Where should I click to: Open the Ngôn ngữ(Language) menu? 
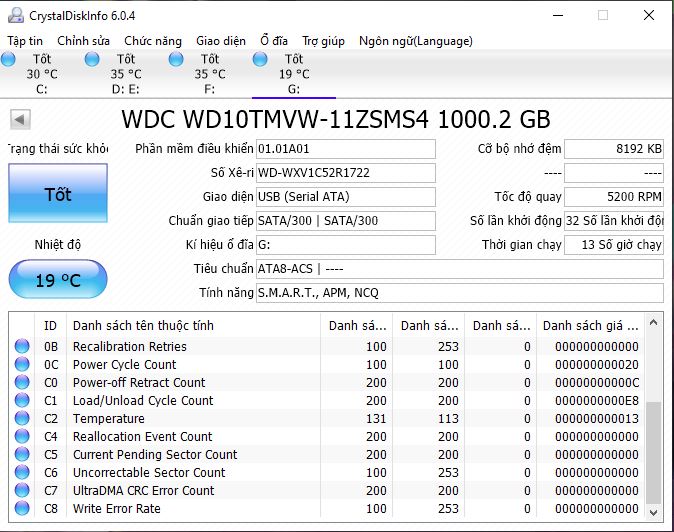click(x=416, y=41)
